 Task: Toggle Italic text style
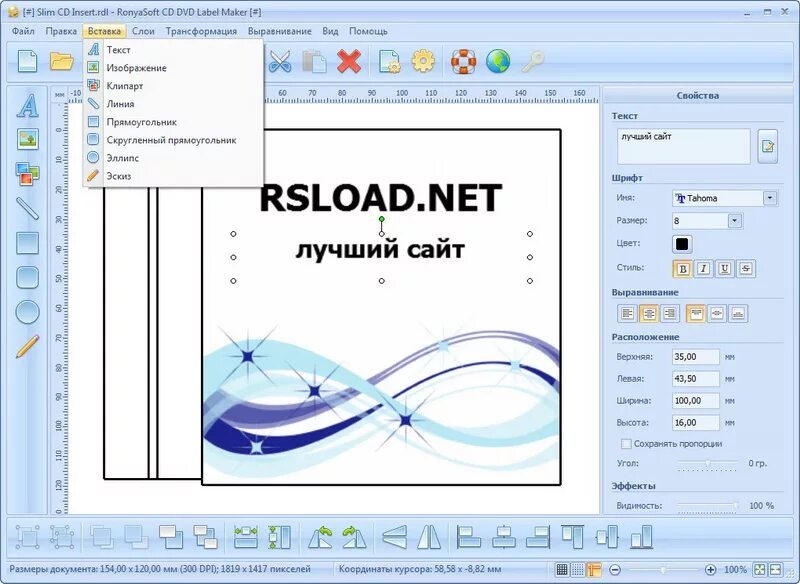pos(704,269)
